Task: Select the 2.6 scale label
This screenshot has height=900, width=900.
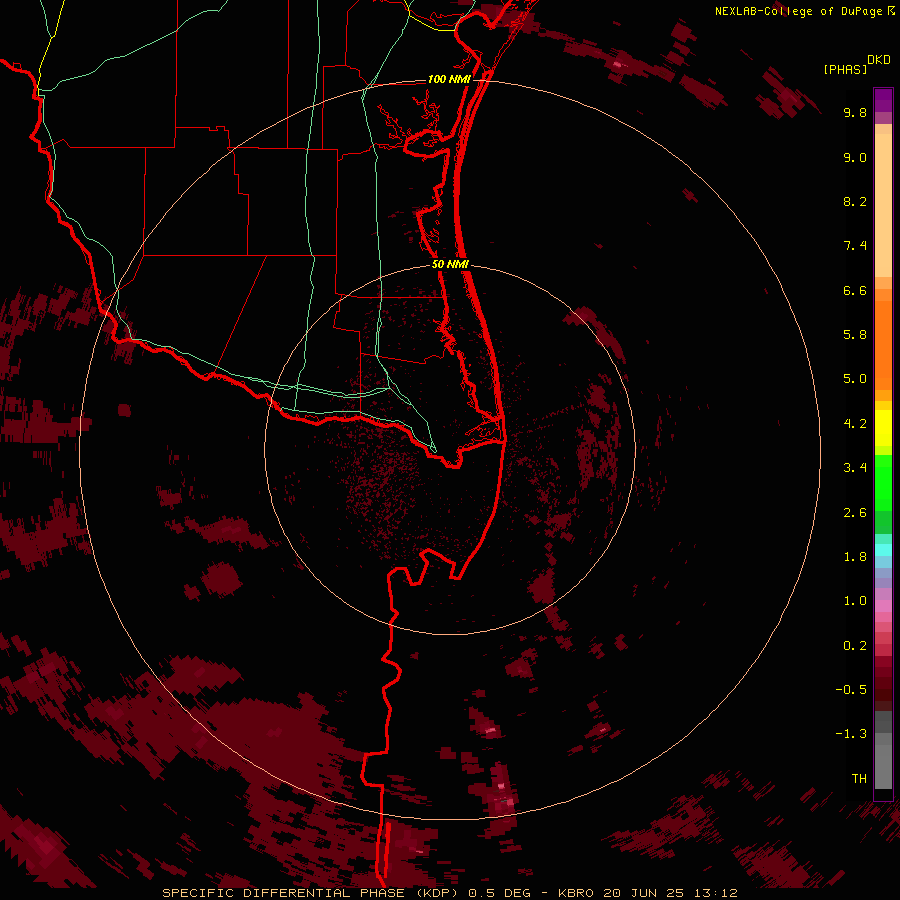Action: tap(855, 513)
